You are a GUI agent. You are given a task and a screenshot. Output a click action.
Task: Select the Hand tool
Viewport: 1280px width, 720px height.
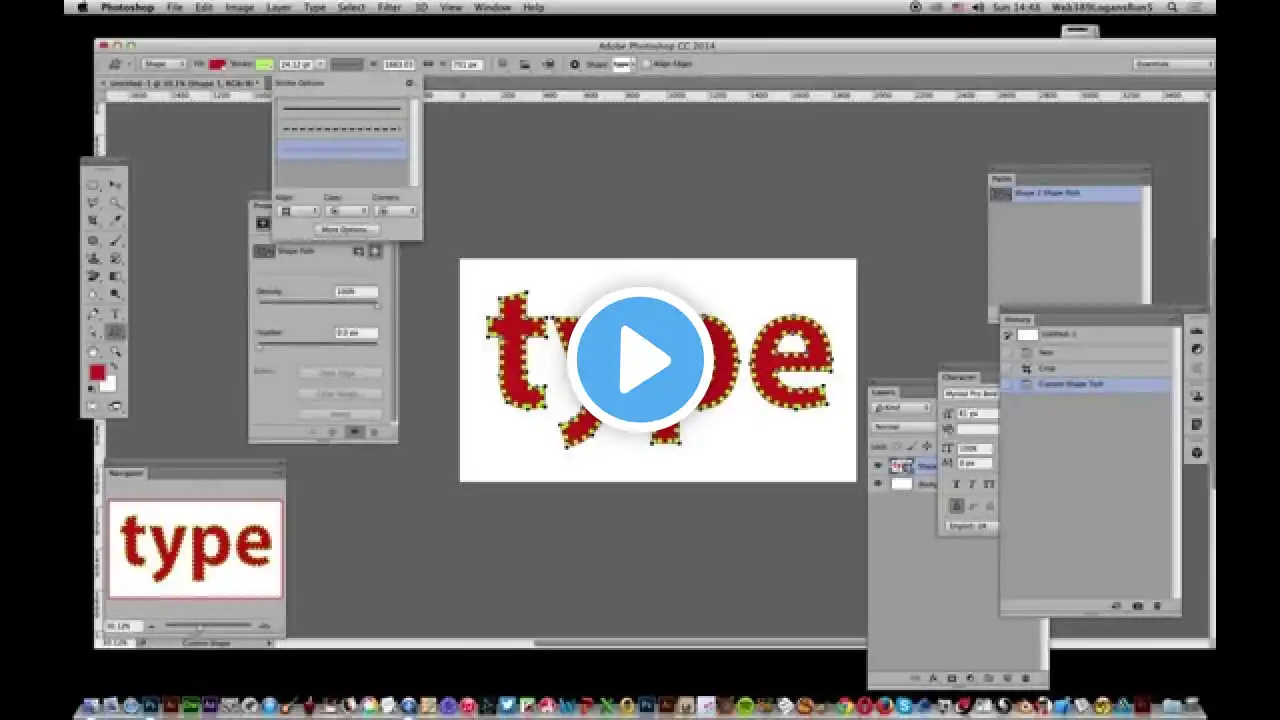[x=93, y=350]
